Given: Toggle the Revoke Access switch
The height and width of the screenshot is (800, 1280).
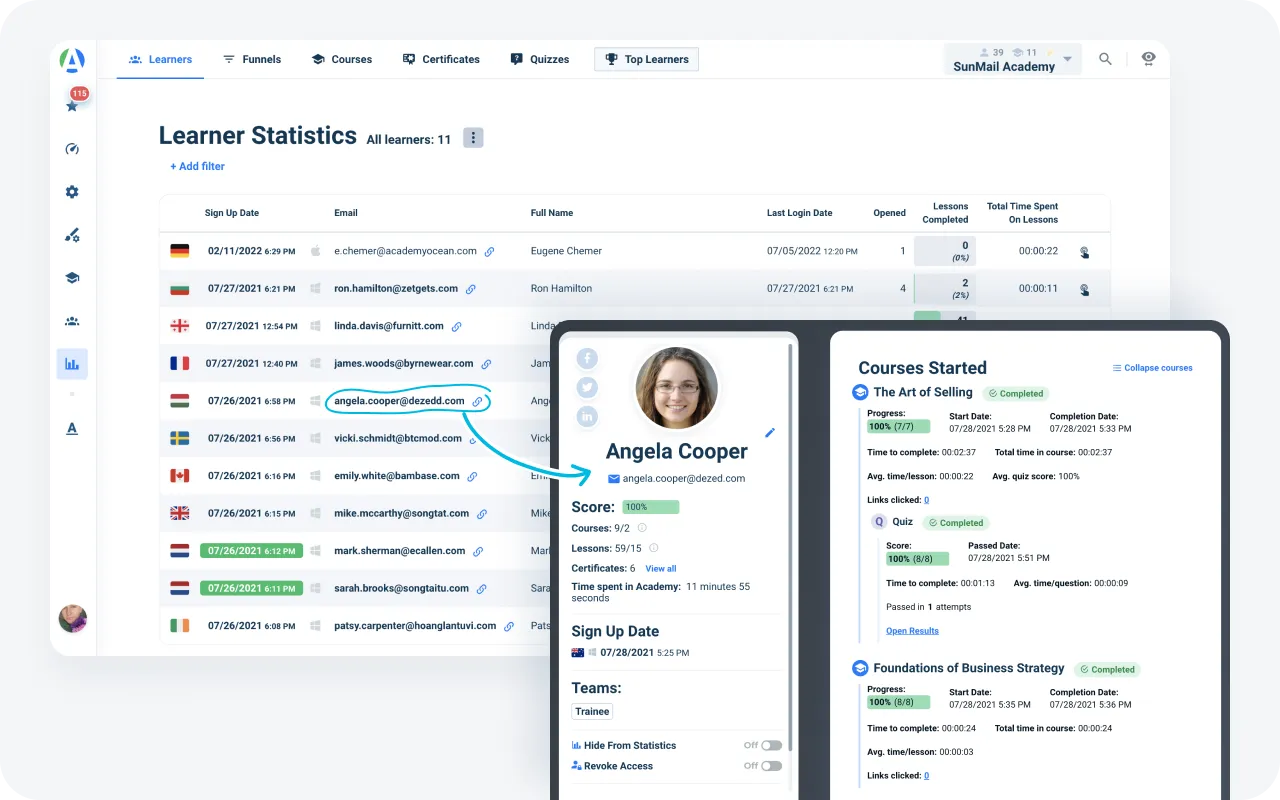Looking at the screenshot, I should 770,766.
